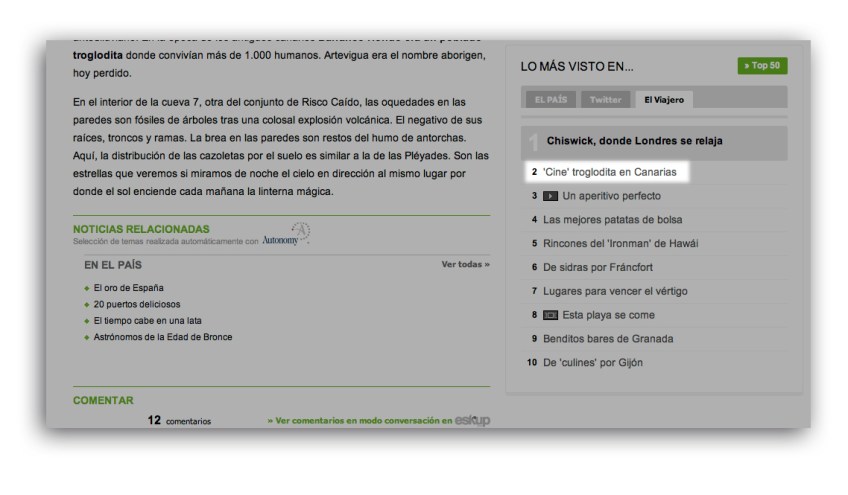Open 'Astrónomos de la Edad de Bronce'
Screen dimensions: 848x495
tap(162, 337)
